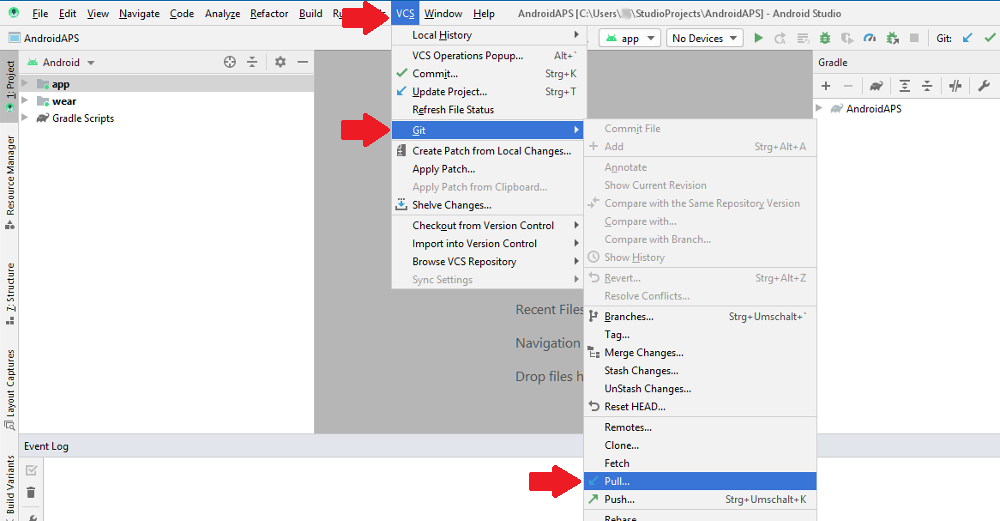The image size is (1000, 521).
Task: Click the mark all as read checkbox icon in Event Log
Action: click(31, 470)
